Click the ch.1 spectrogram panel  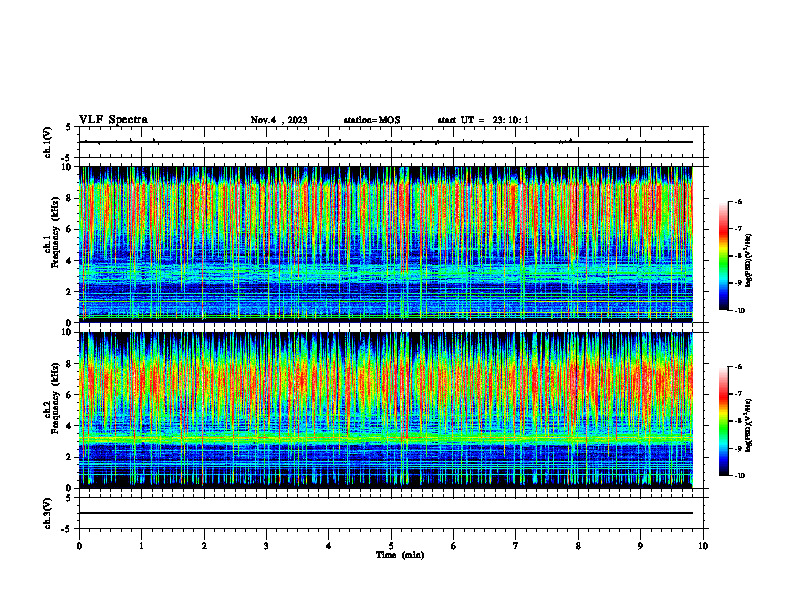(x=386, y=244)
